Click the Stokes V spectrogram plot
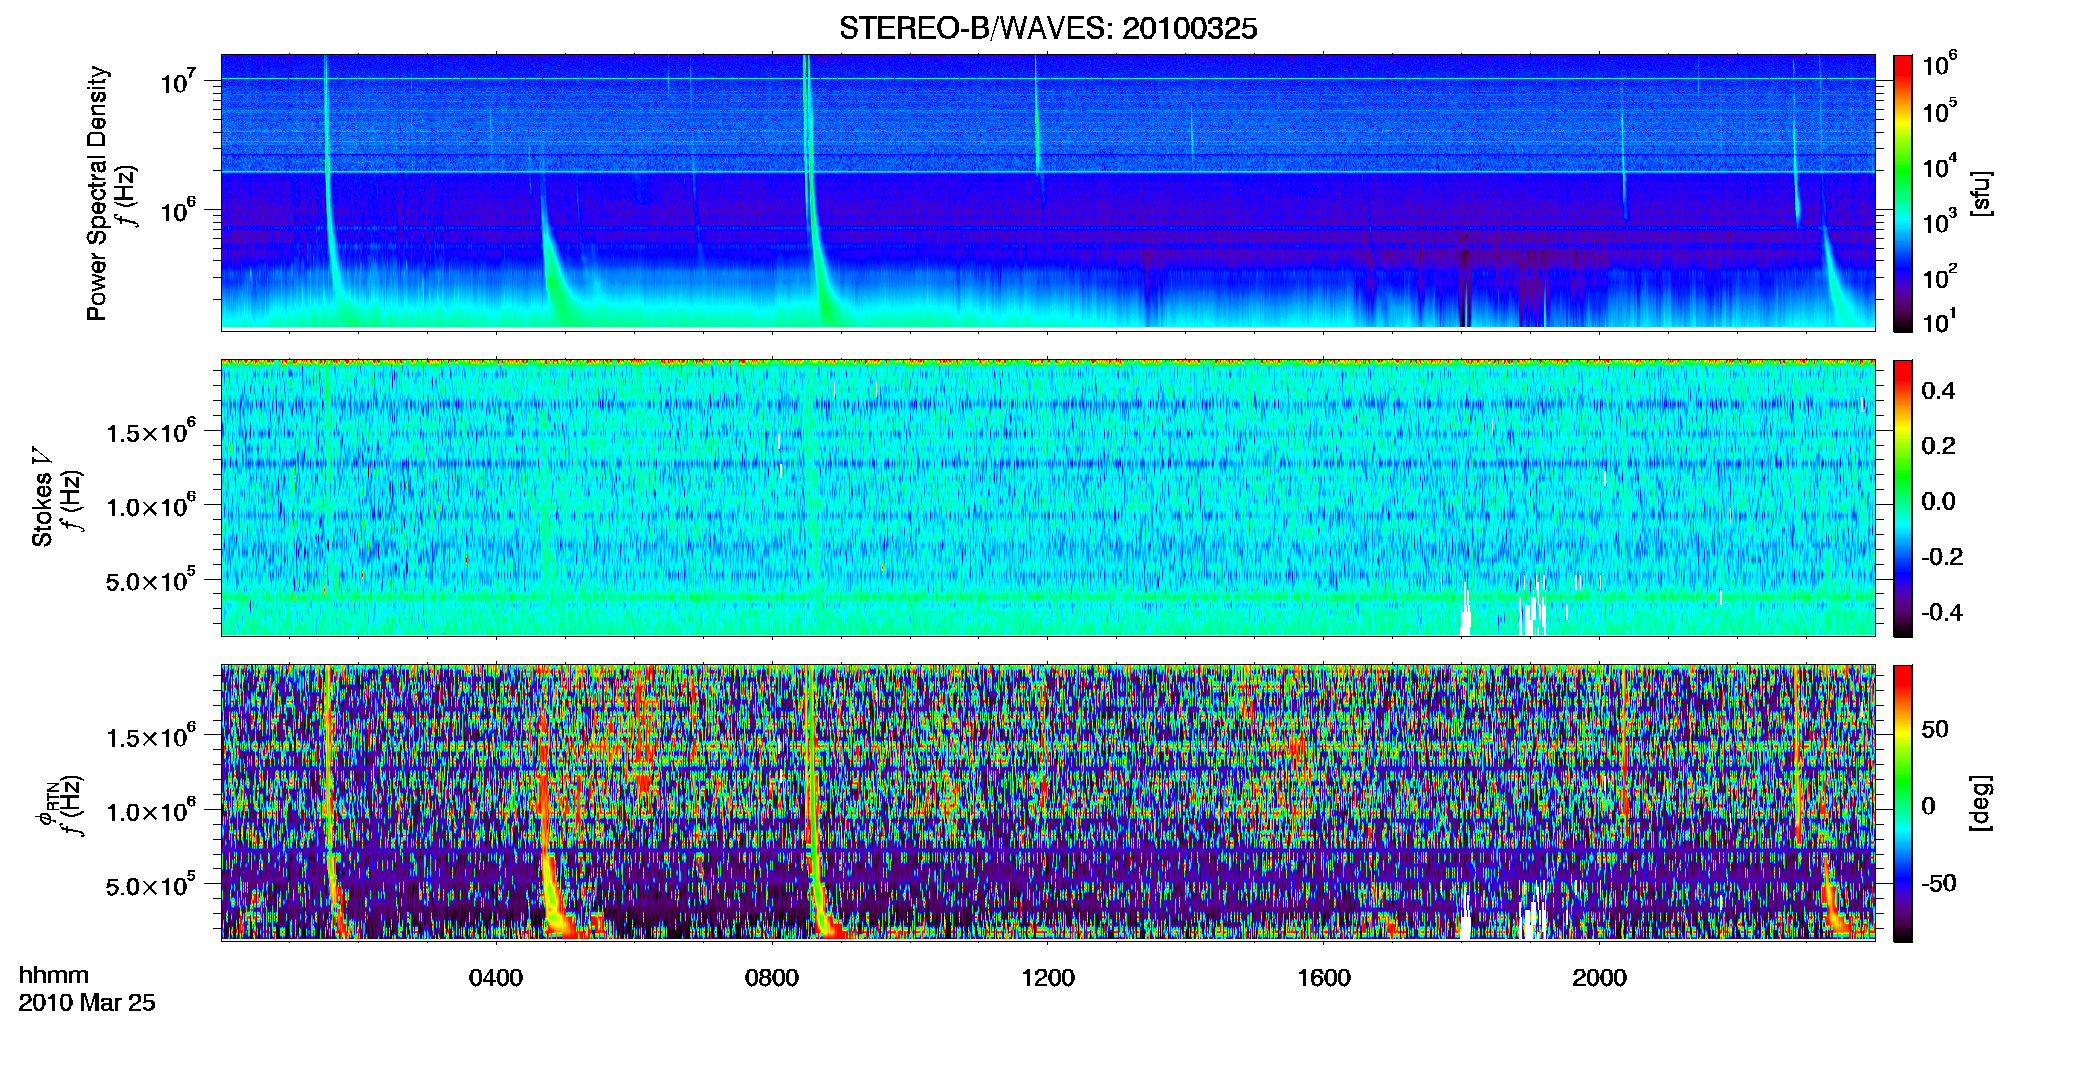 coord(1047,497)
